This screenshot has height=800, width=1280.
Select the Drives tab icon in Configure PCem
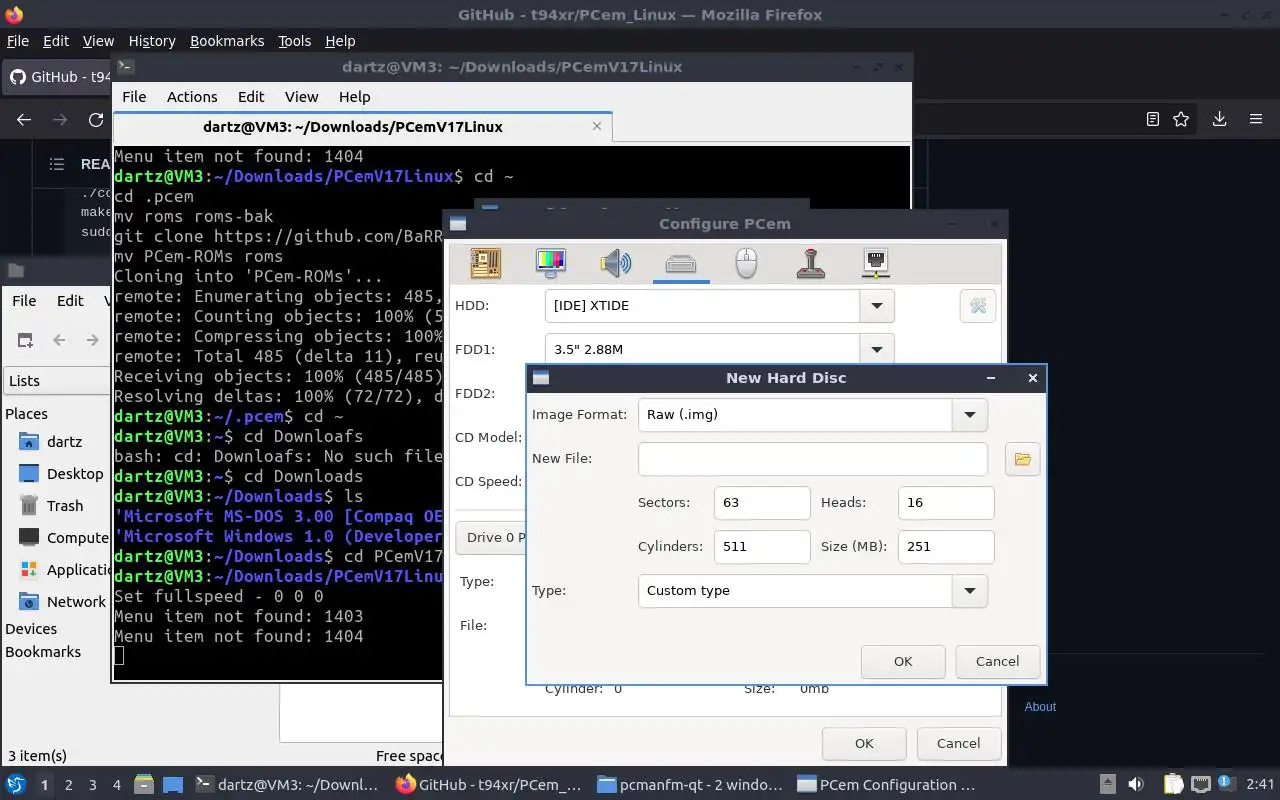pyautogui.click(x=681, y=263)
